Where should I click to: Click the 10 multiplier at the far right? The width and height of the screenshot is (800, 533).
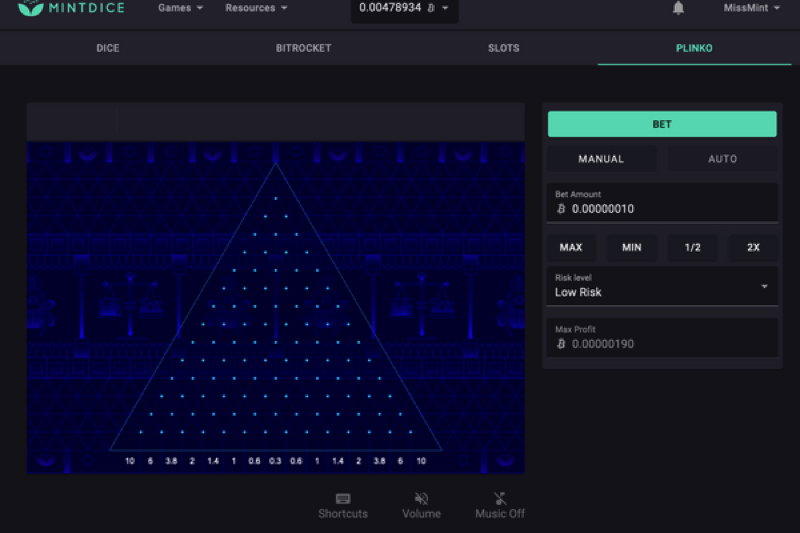tap(421, 461)
